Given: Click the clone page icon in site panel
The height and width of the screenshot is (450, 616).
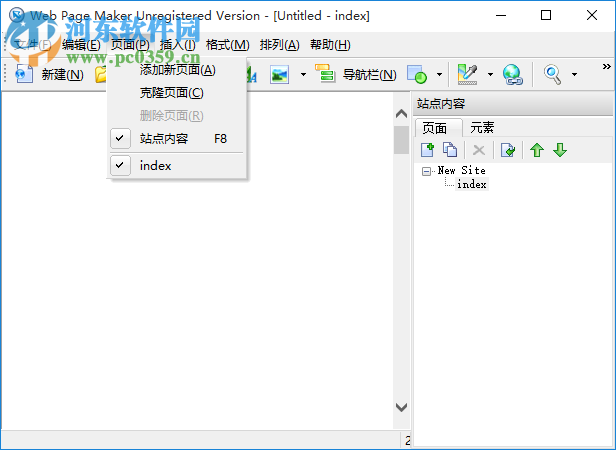Looking at the screenshot, I should pos(450,150).
